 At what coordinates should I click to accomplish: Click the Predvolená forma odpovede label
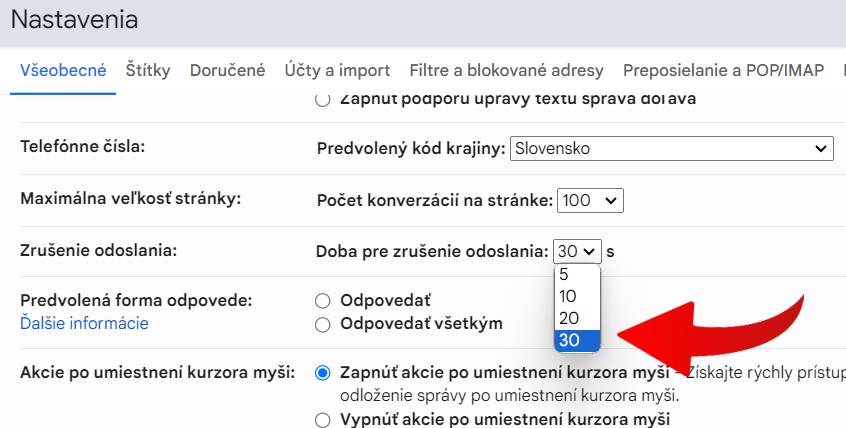click(136, 300)
